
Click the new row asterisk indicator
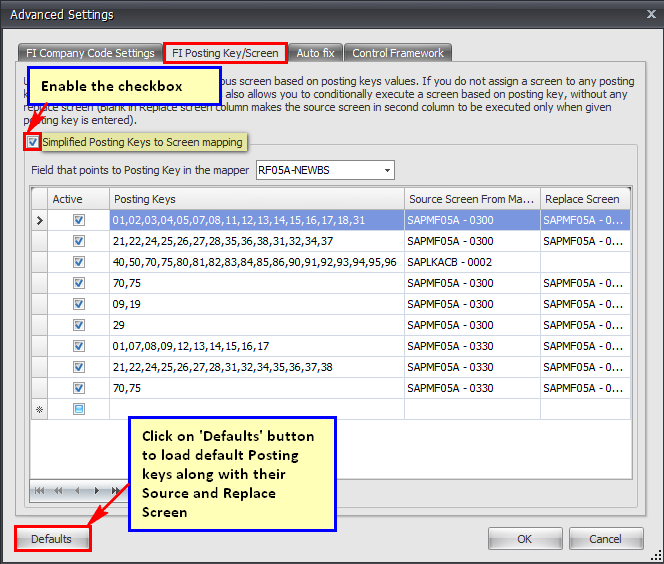click(39, 409)
